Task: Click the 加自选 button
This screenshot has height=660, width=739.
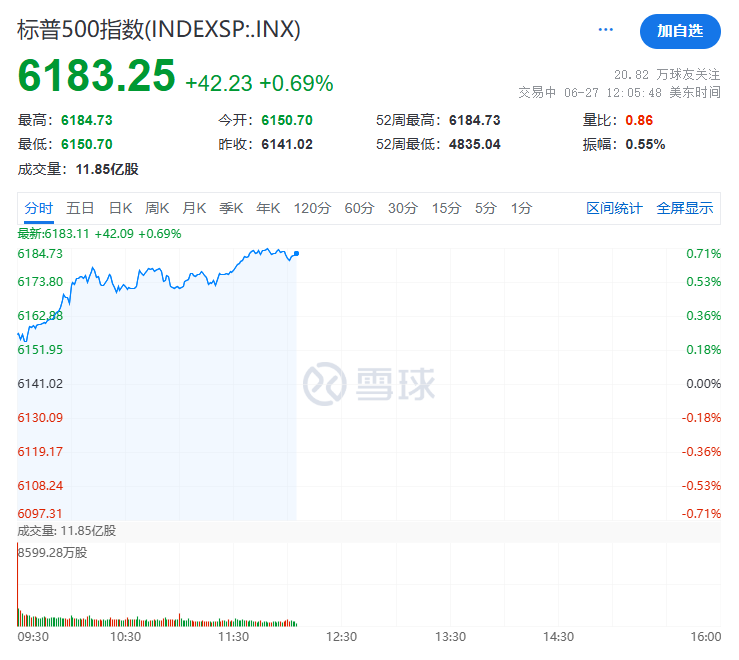Action: coord(680,31)
